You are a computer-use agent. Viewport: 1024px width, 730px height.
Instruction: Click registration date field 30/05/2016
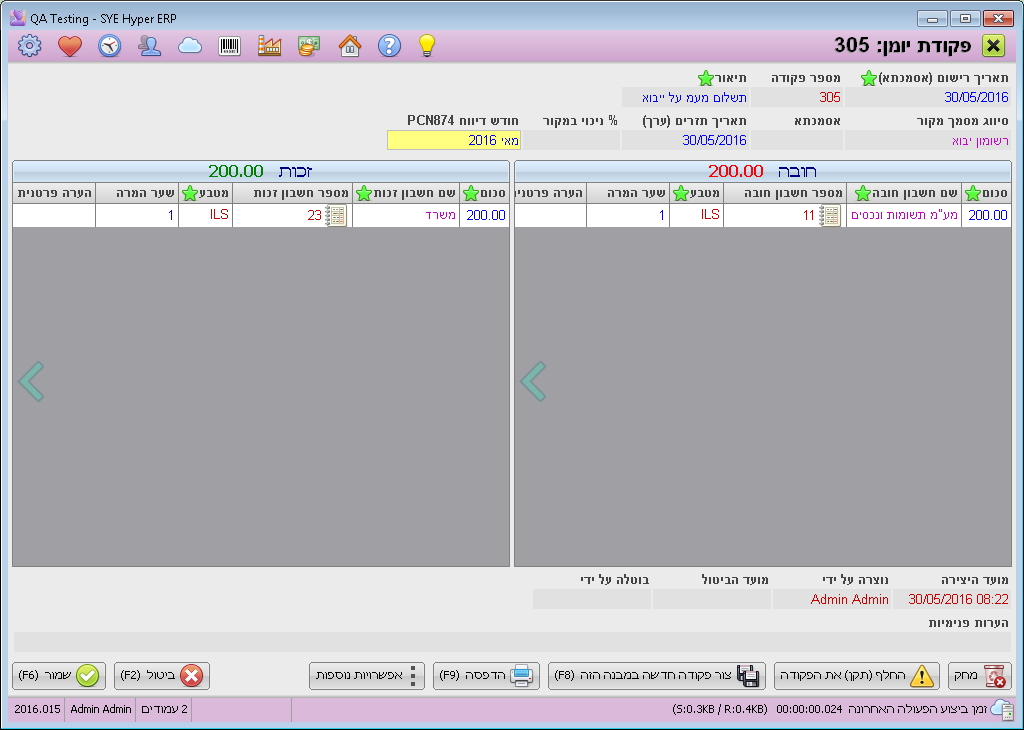(x=928, y=98)
